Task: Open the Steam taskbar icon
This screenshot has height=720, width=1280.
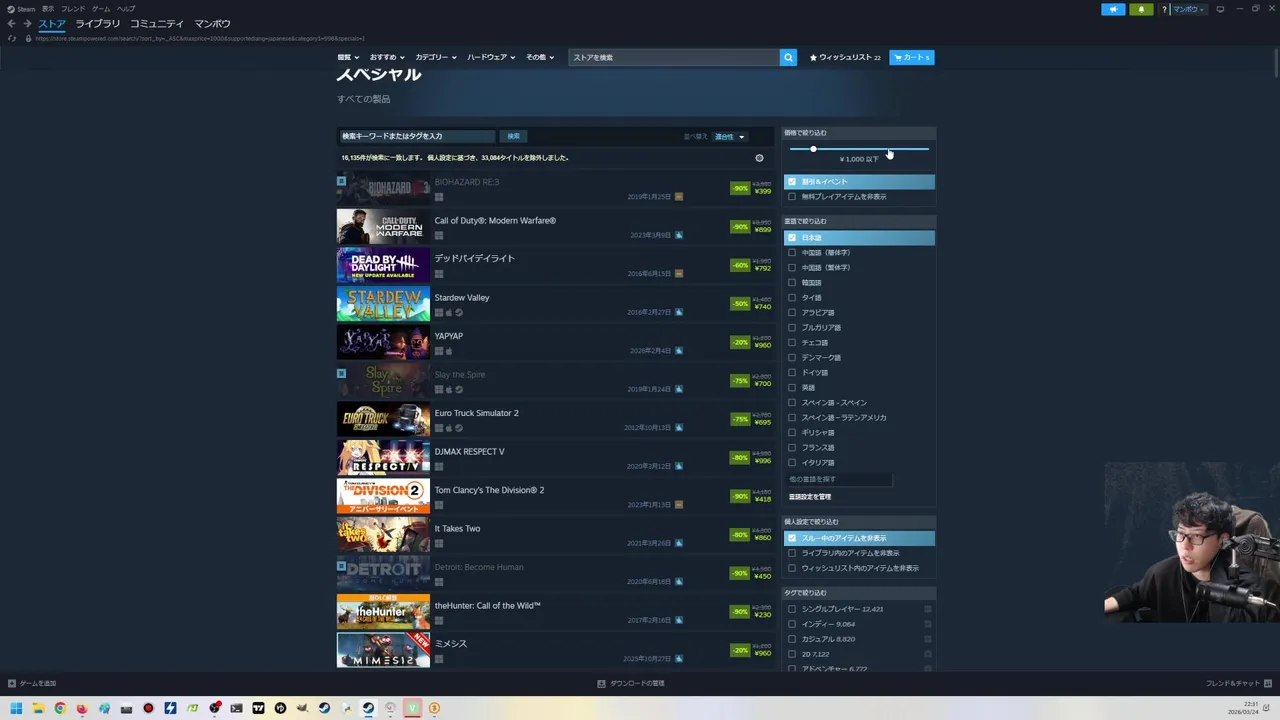Action: 368,708
